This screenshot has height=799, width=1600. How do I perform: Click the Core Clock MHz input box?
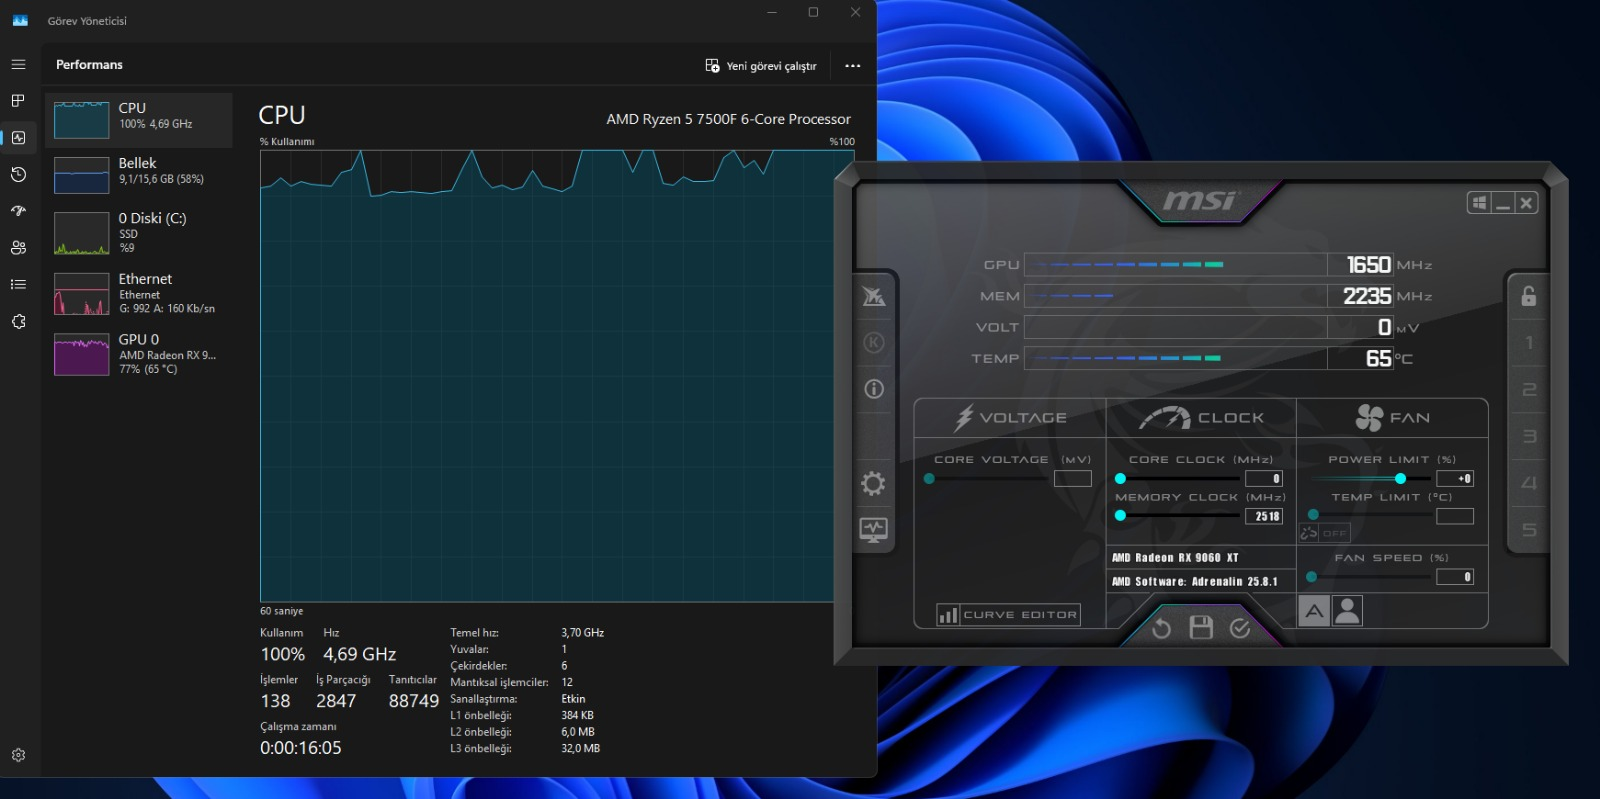tap(1263, 479)
